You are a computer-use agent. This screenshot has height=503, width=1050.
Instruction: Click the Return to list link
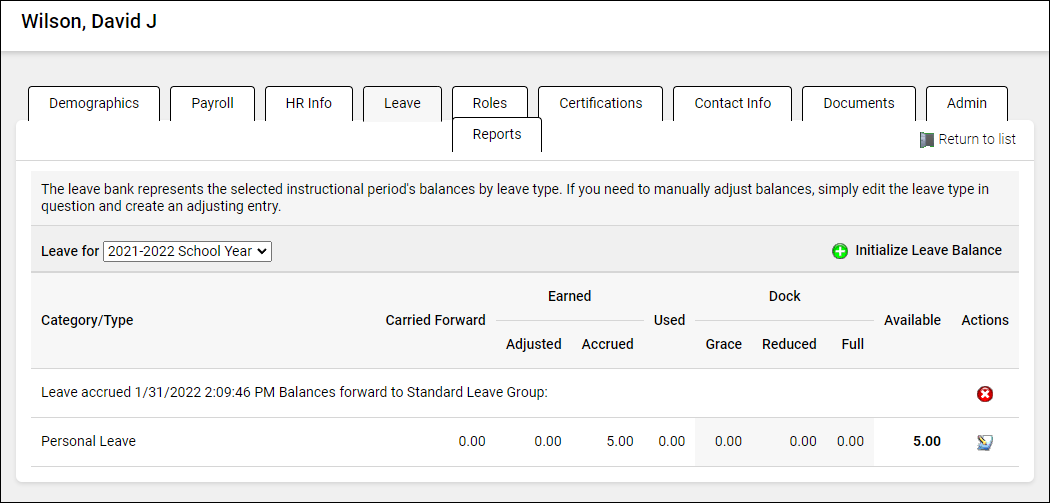[x=976, y=140]
